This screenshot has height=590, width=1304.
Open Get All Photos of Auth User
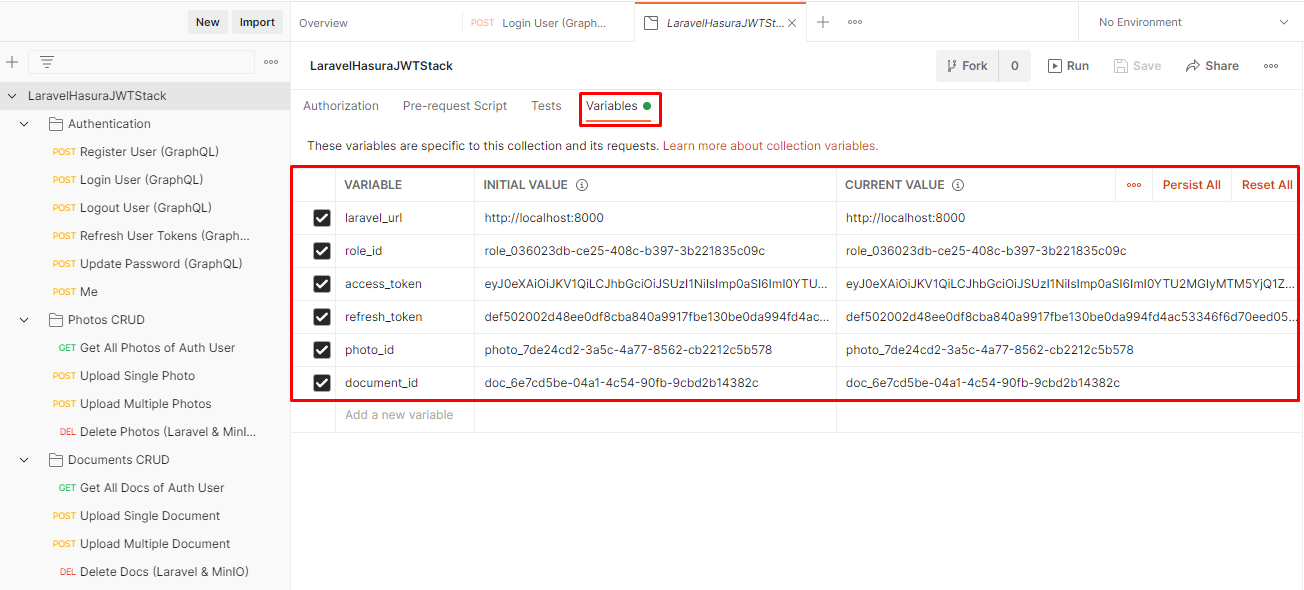157,348
